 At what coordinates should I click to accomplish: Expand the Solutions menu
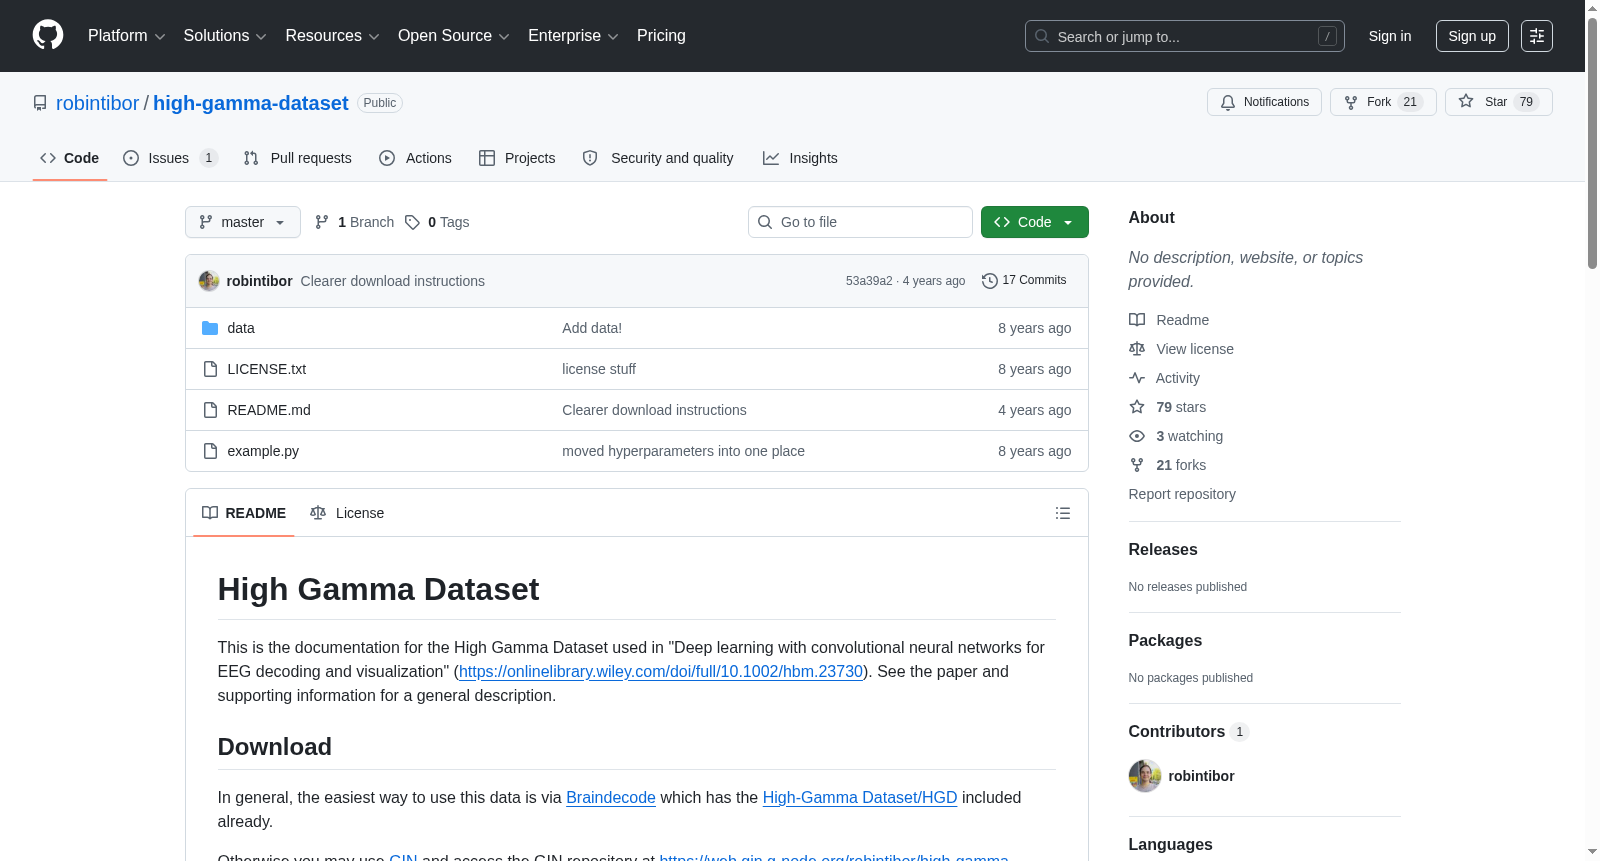pos(225,36)
